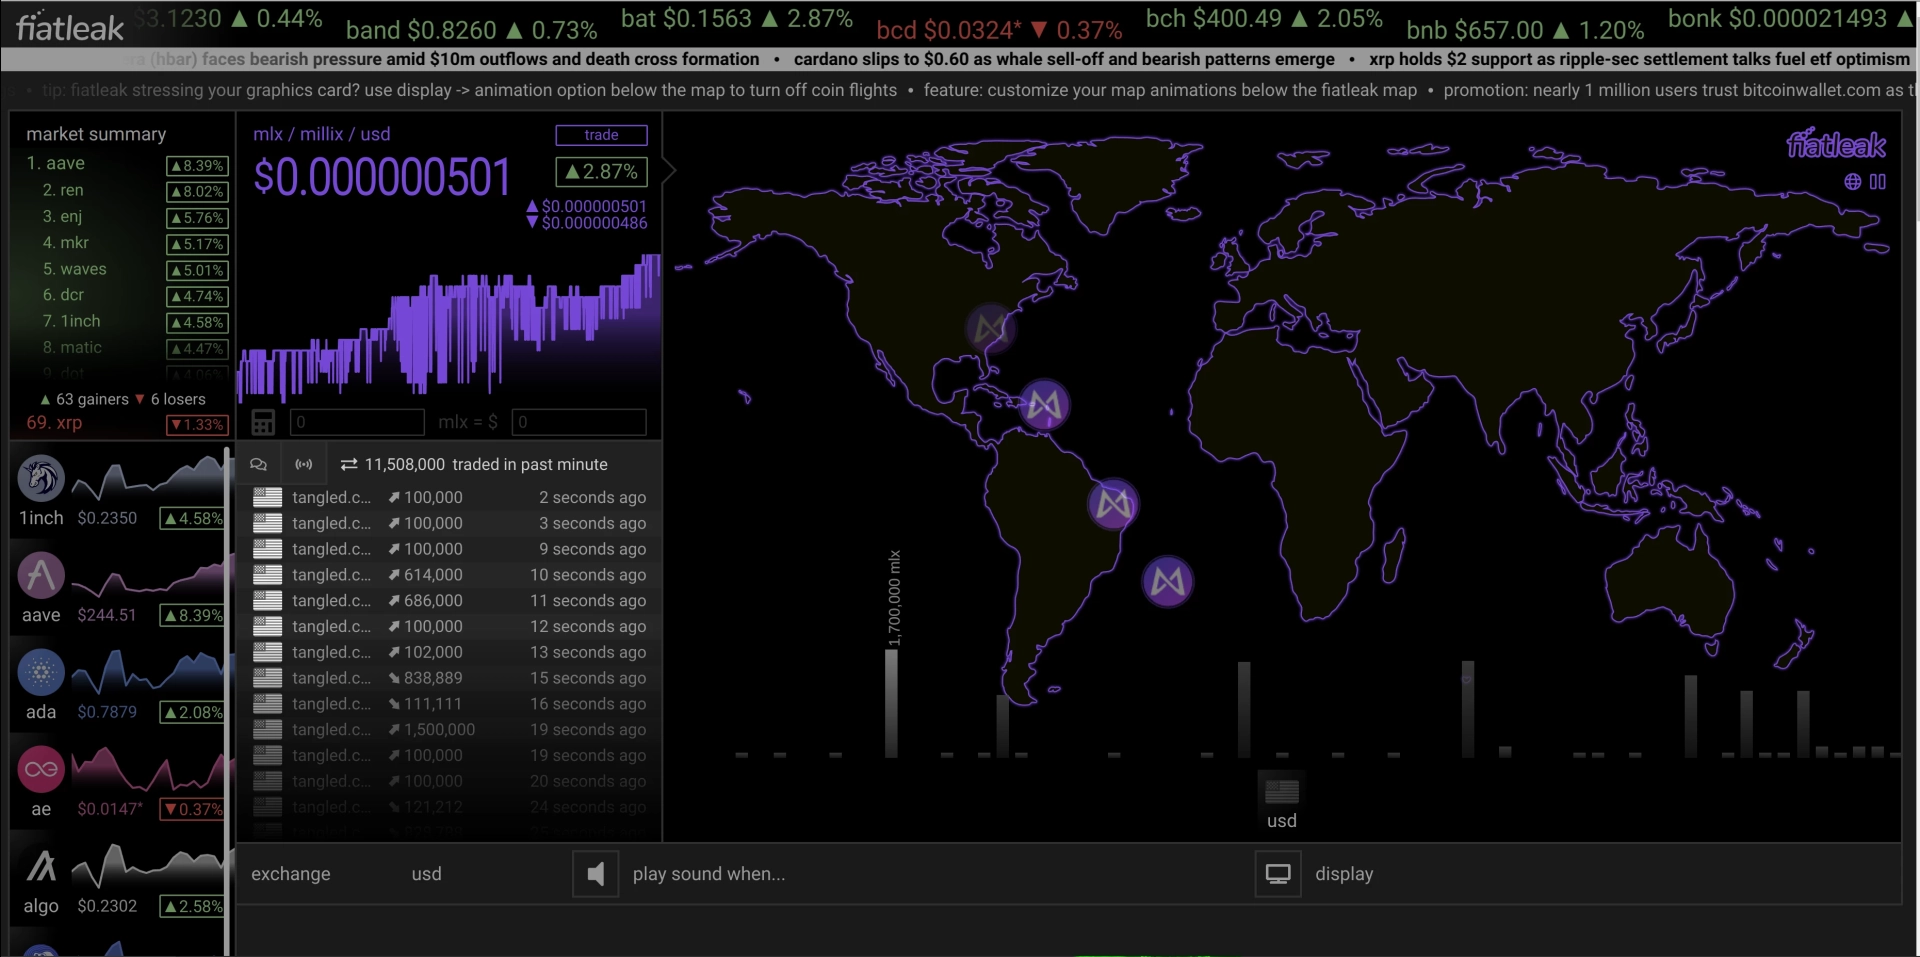Click the mlx amount input field
The image size is (1920, 957).
[357, 422]
